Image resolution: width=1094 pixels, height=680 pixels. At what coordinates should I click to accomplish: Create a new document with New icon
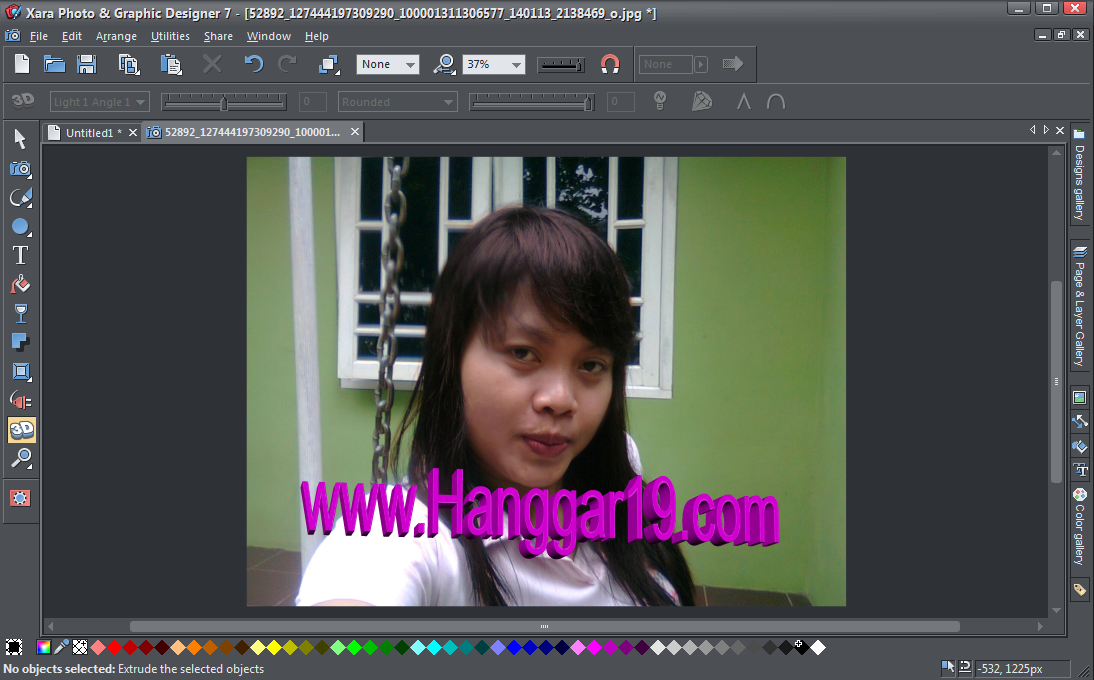(x=22, y=64)
